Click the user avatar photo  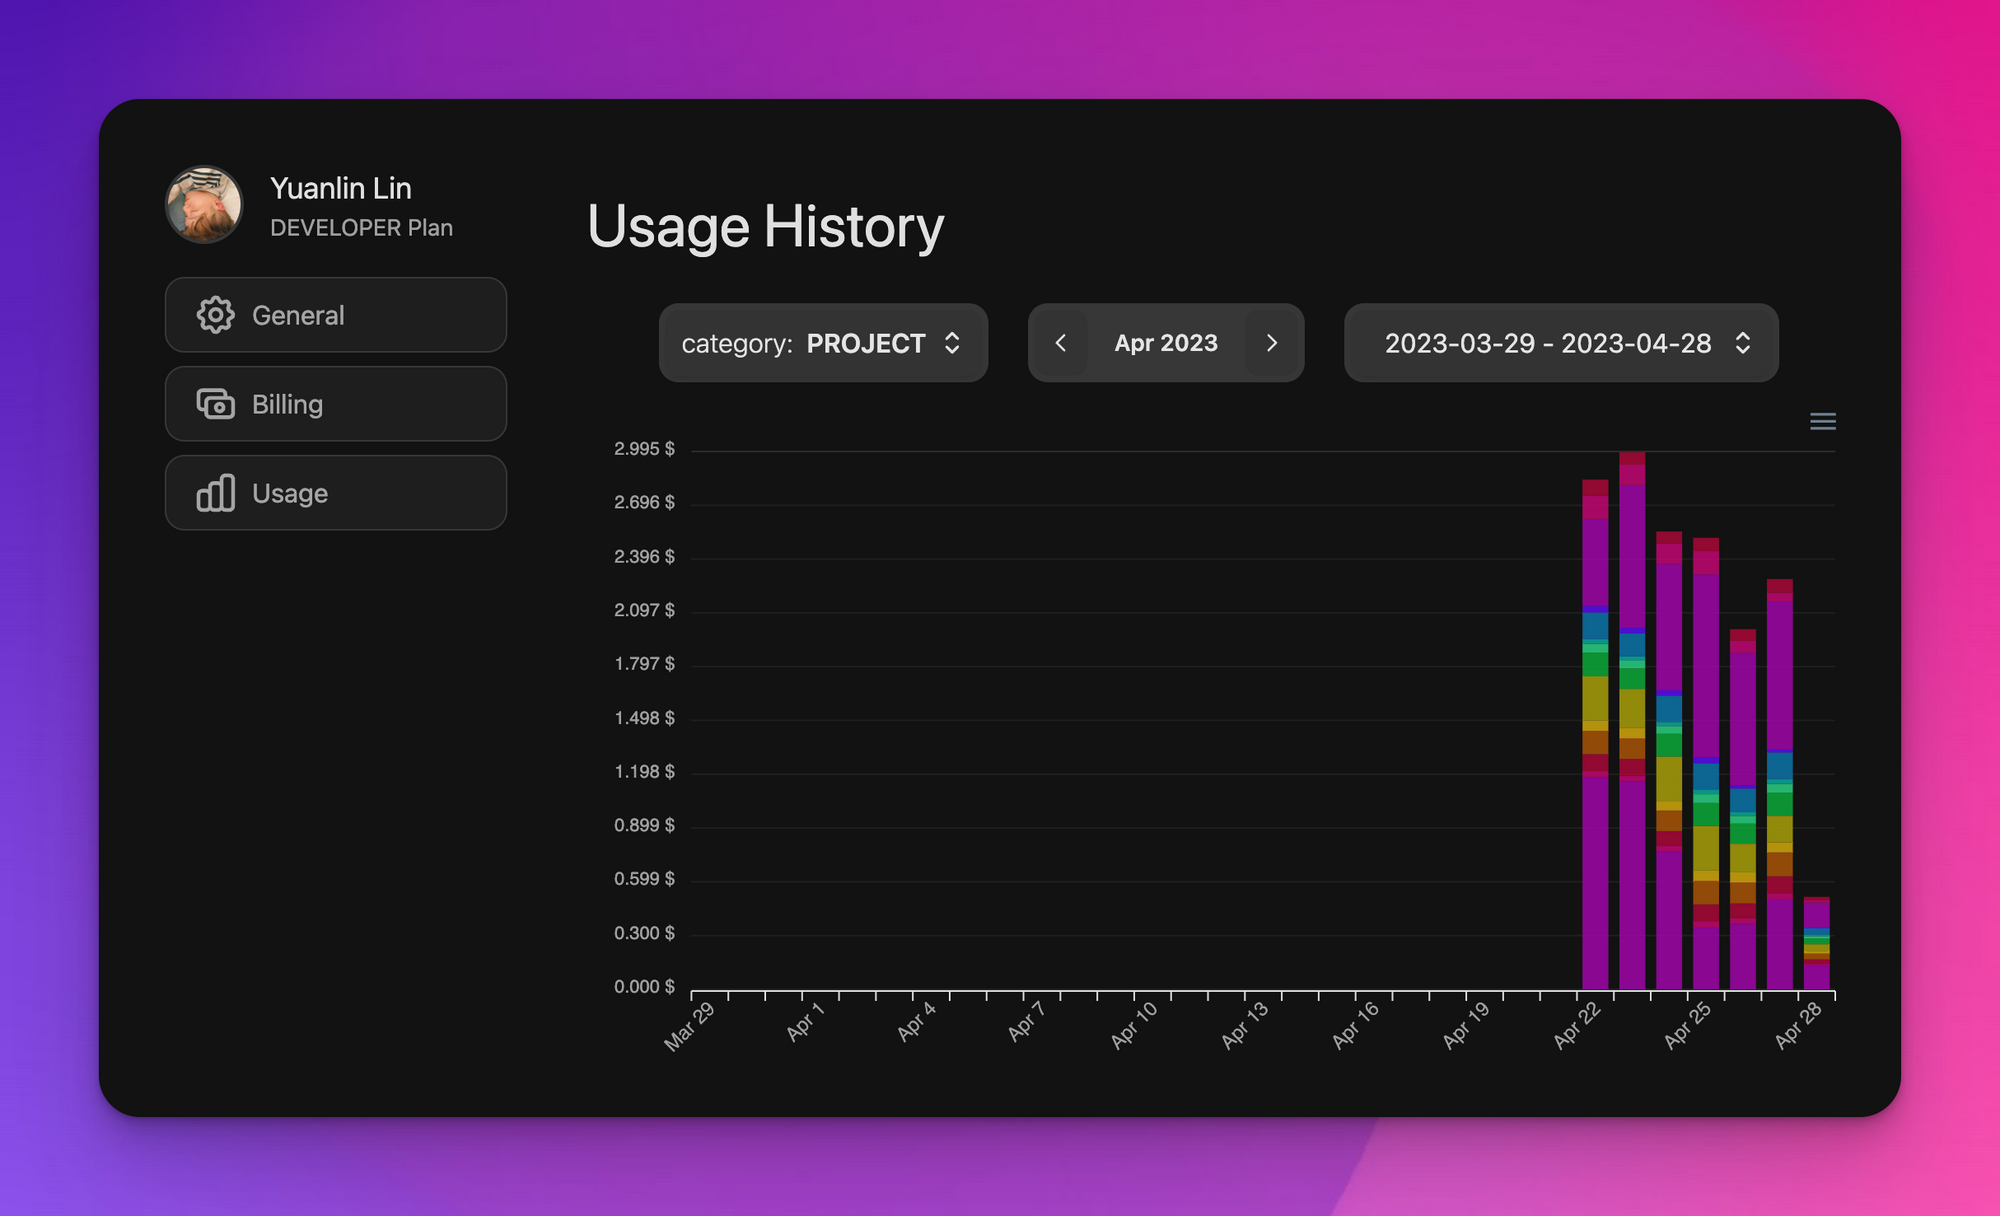coord(204,205)
